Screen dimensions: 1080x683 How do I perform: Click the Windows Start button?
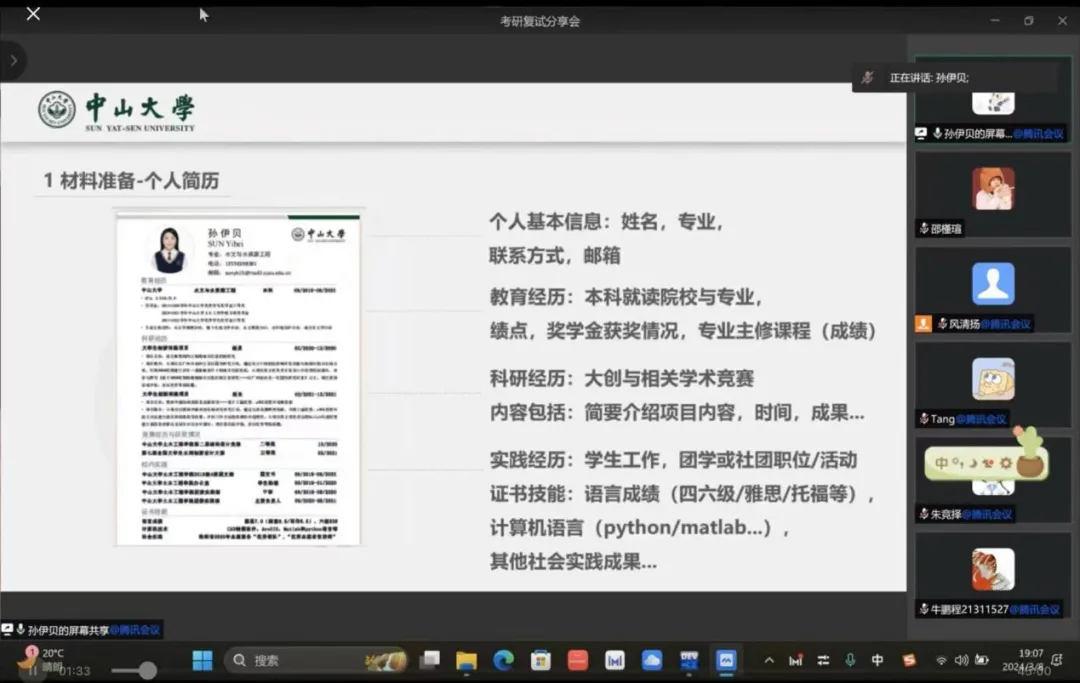coord(202,660)
